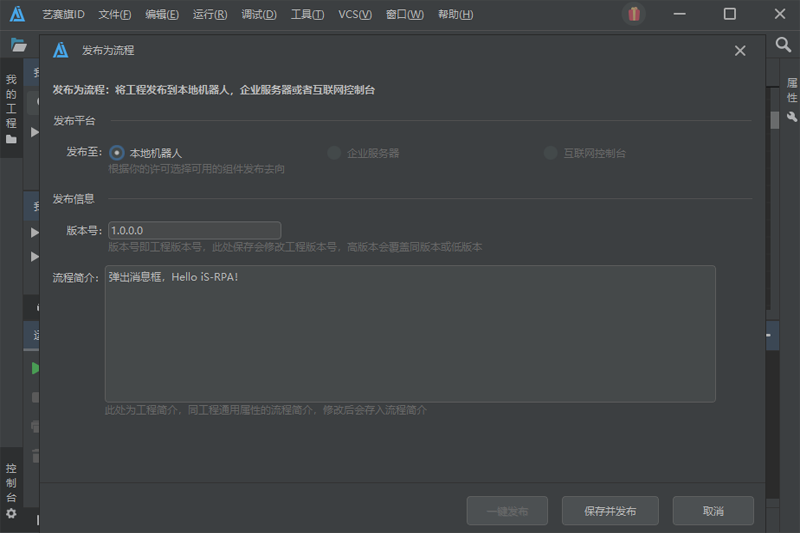
Task: Open the 调试(D) menu
Action: (x=259, y=14)
